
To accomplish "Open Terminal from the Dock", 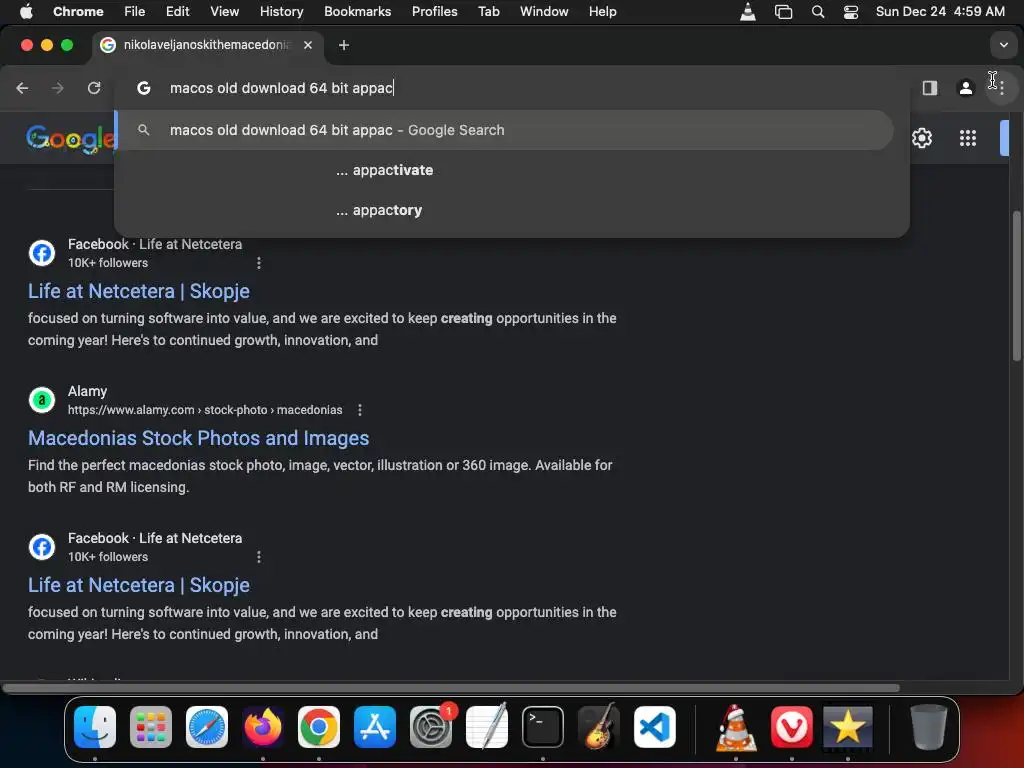I will (x=543, y=727).
